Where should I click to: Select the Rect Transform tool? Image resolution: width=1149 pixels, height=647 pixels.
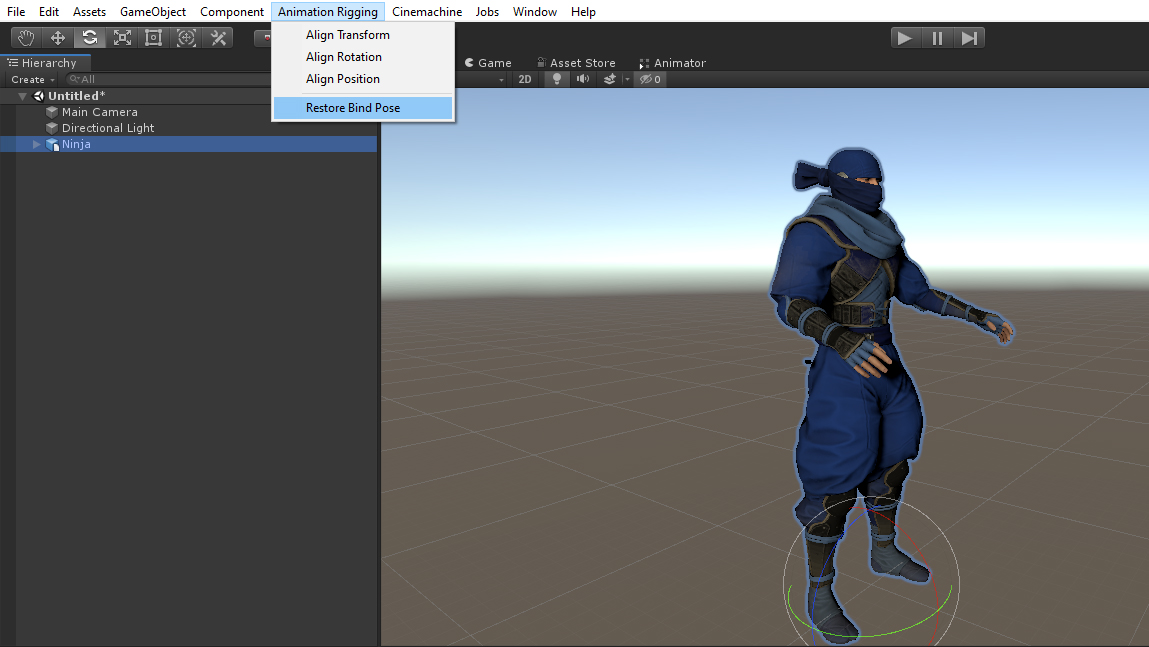[x=154, y=38]
